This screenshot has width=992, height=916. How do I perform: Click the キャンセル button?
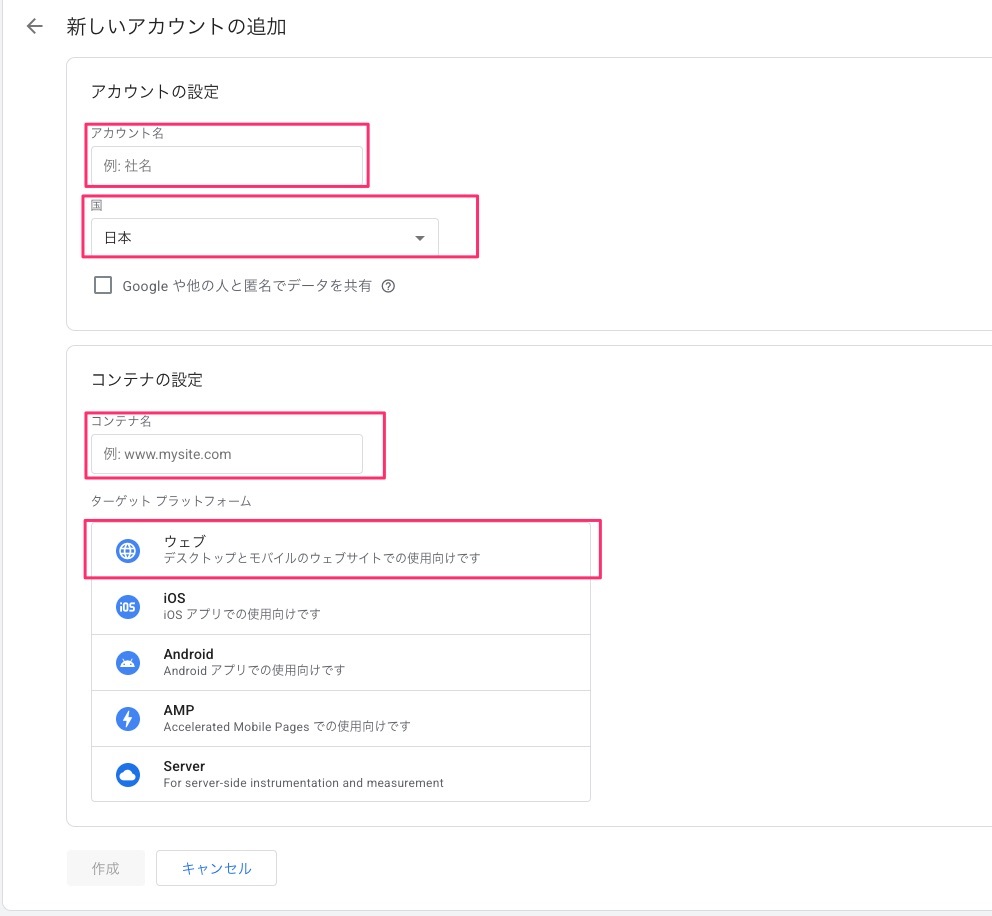[216, 868]
